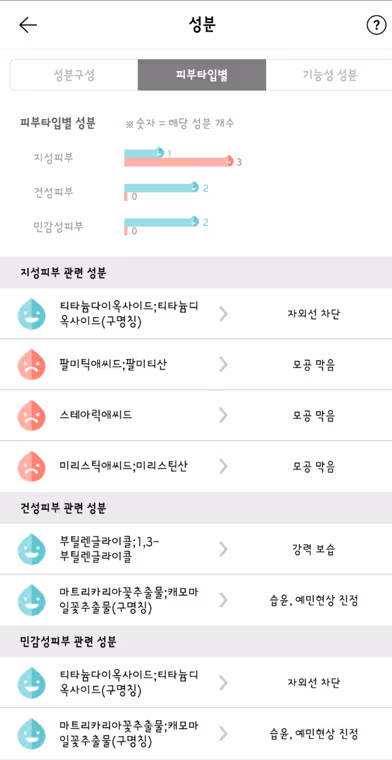Tap the blue droplet in 민감성피부 티타늄디옥사이드 row
The image size is (392, 760).
(31, 682)
